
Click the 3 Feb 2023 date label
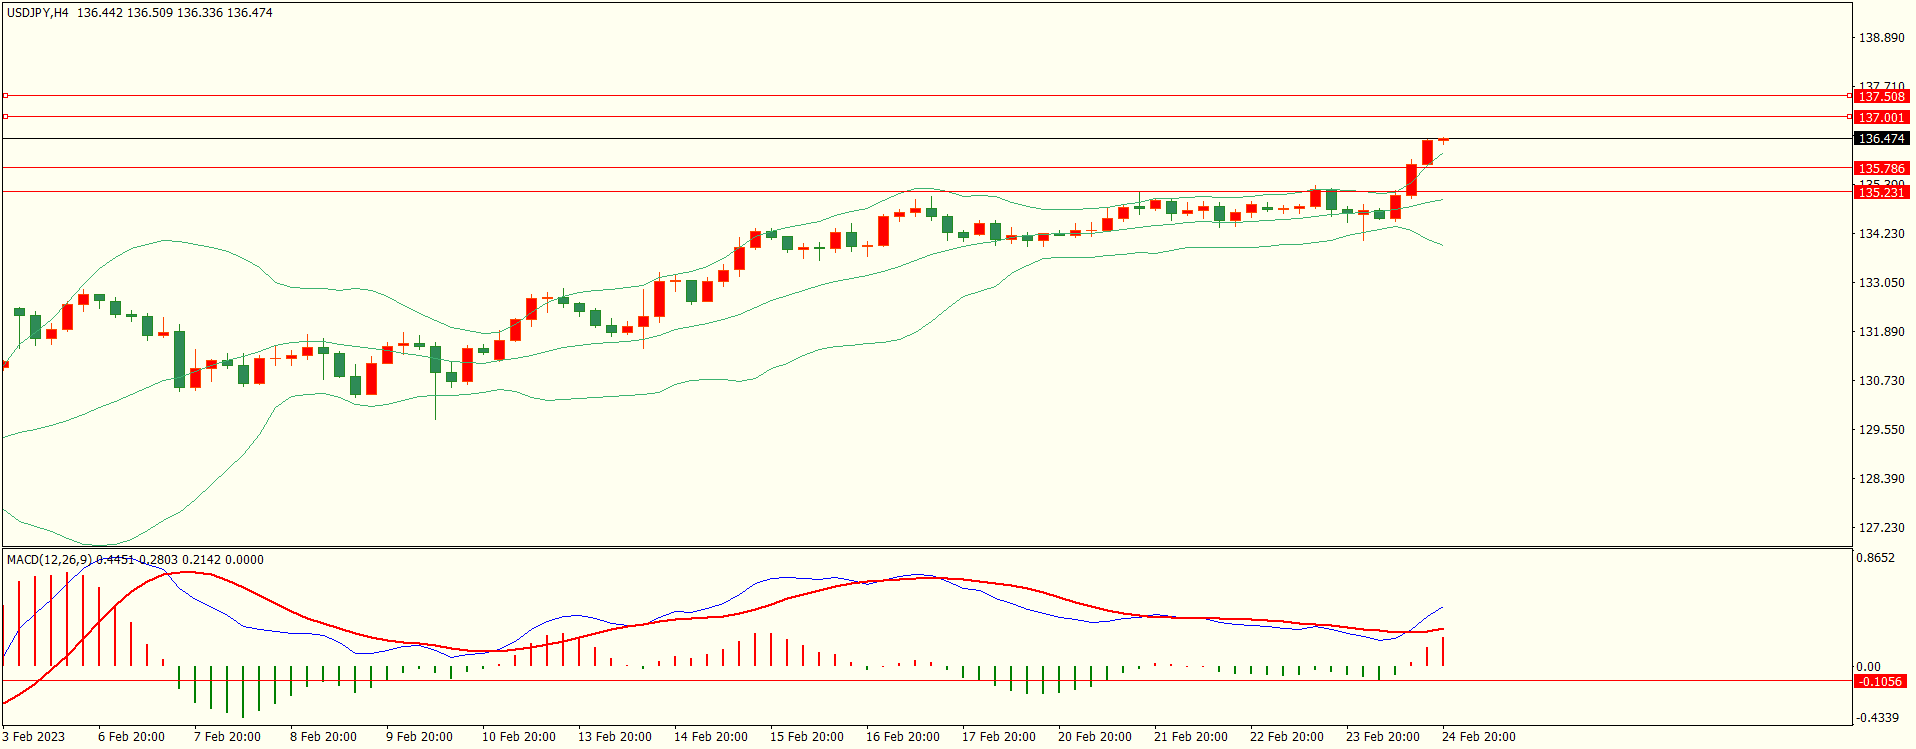[x=34, y=737]
